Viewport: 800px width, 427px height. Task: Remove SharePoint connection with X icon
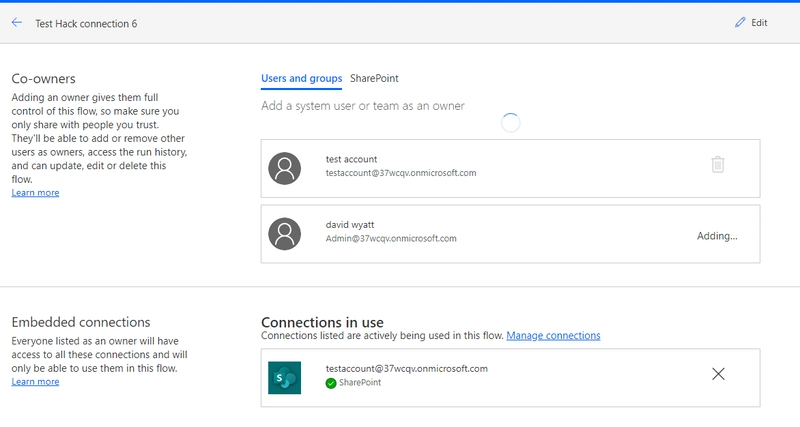(717, 374)
